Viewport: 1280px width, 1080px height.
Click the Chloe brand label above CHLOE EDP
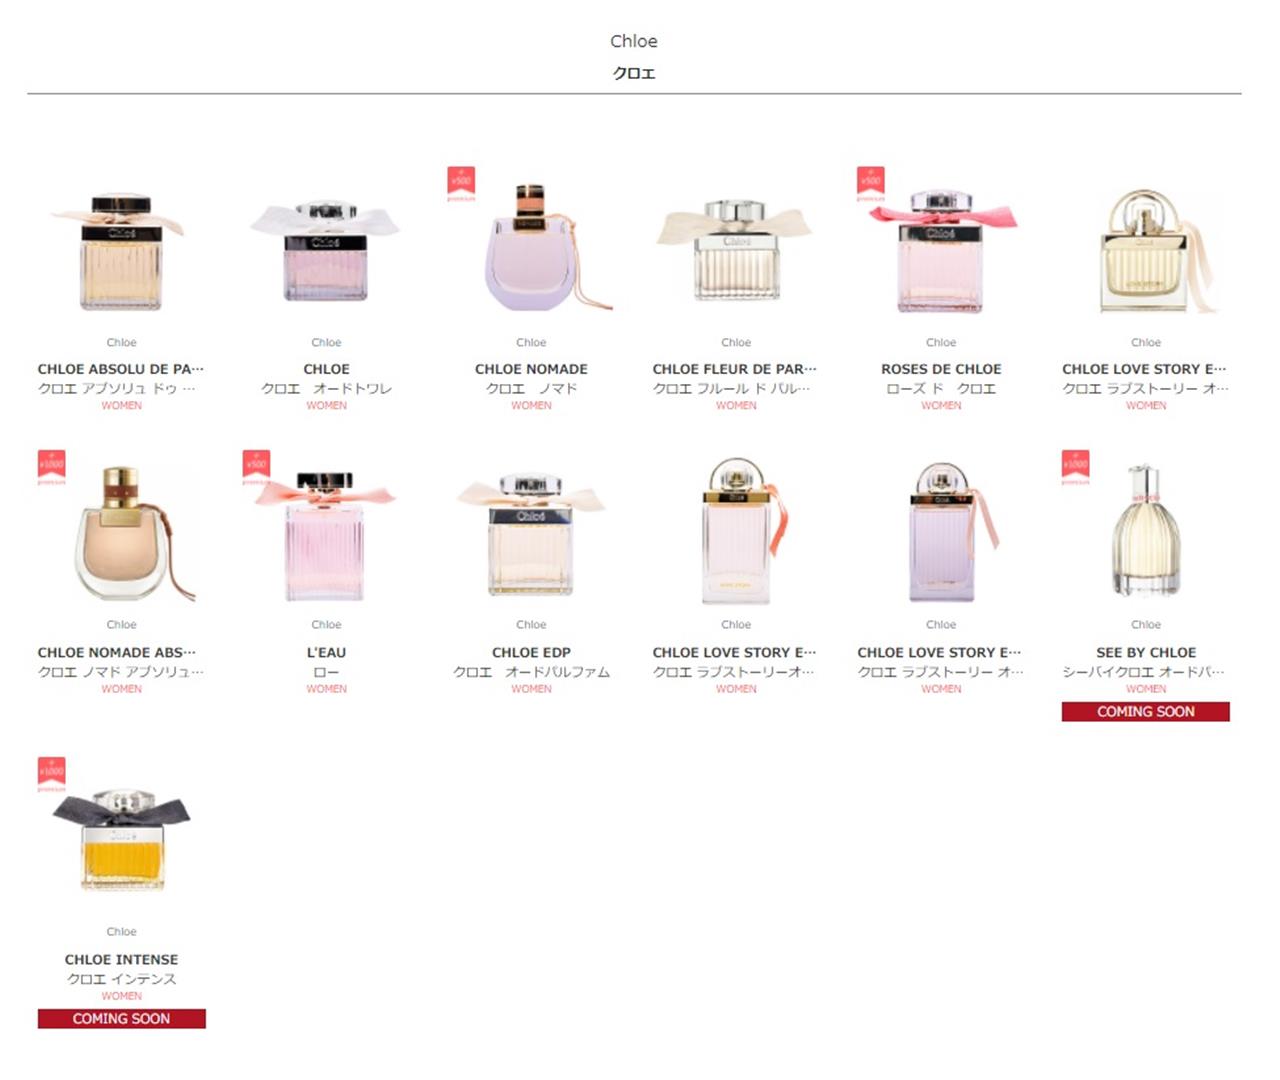(x=531, y=625)
